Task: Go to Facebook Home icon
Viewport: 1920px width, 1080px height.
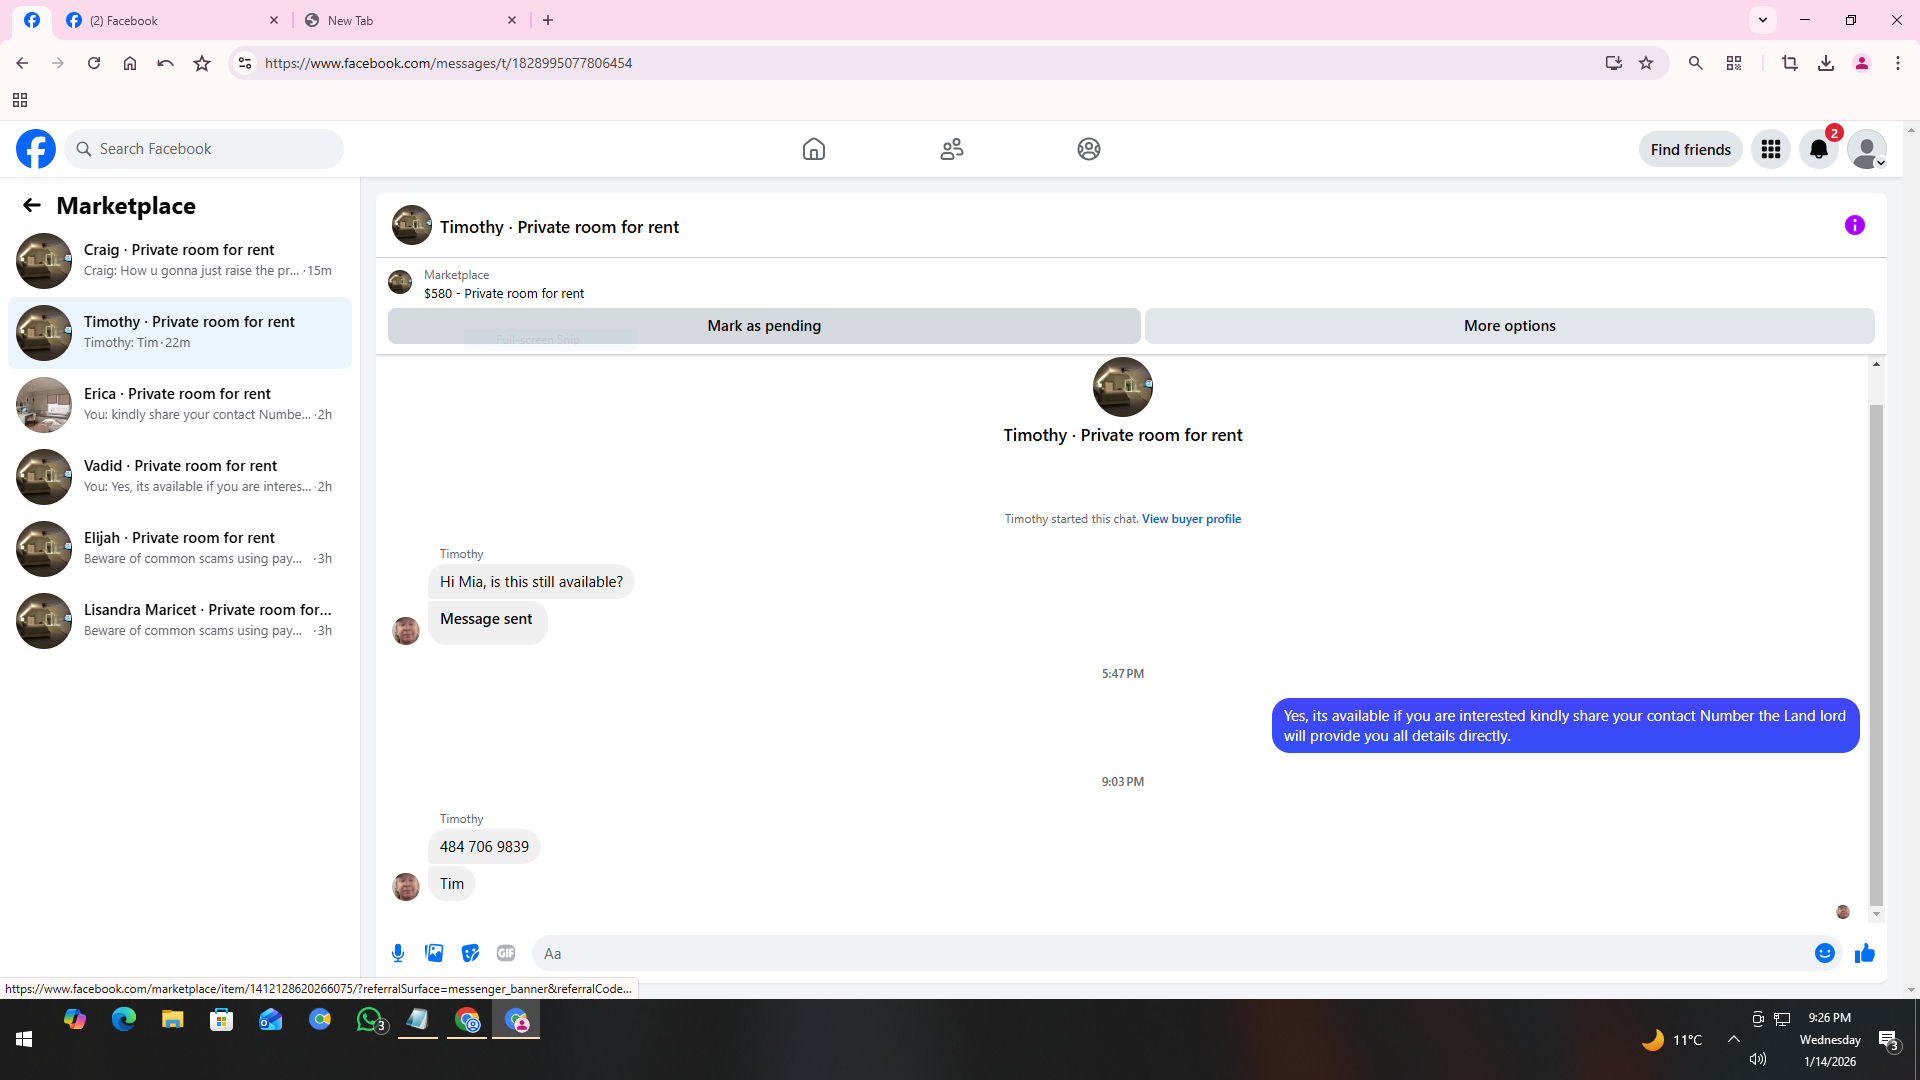Action: (x=813, y=149)
